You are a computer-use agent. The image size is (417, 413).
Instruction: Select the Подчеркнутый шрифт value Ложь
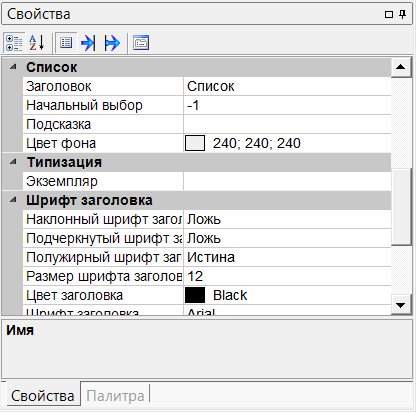pyautogui.click(x=287, y=238)
